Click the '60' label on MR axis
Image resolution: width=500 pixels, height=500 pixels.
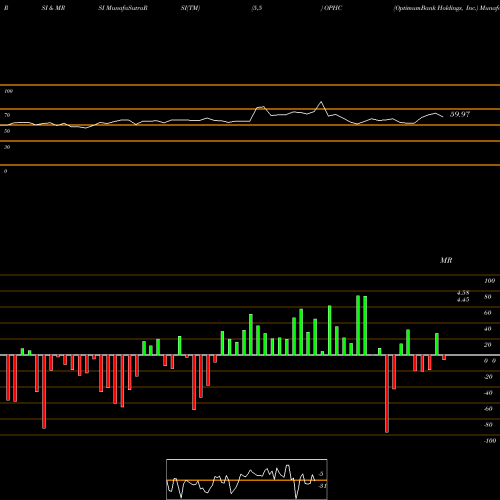coord(488,313)
